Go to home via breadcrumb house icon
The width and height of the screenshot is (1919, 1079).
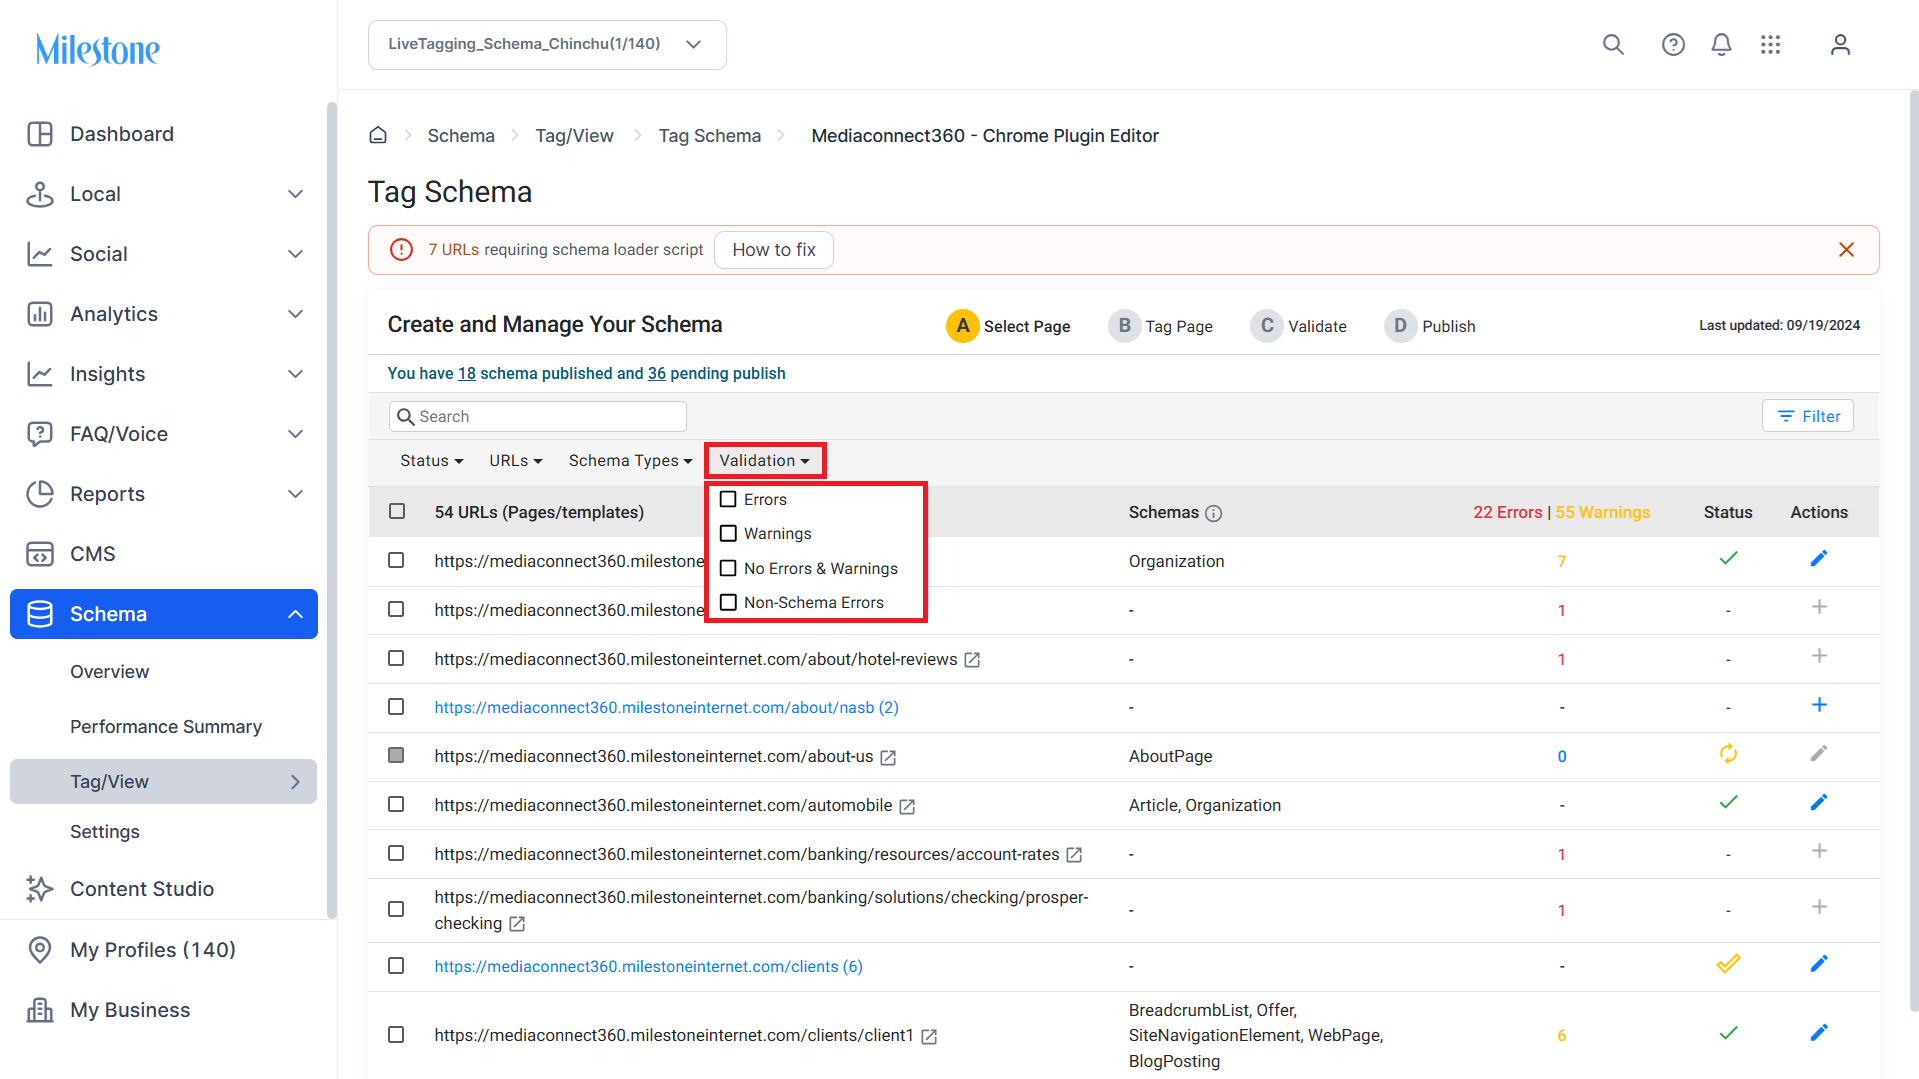click(378, 135)
